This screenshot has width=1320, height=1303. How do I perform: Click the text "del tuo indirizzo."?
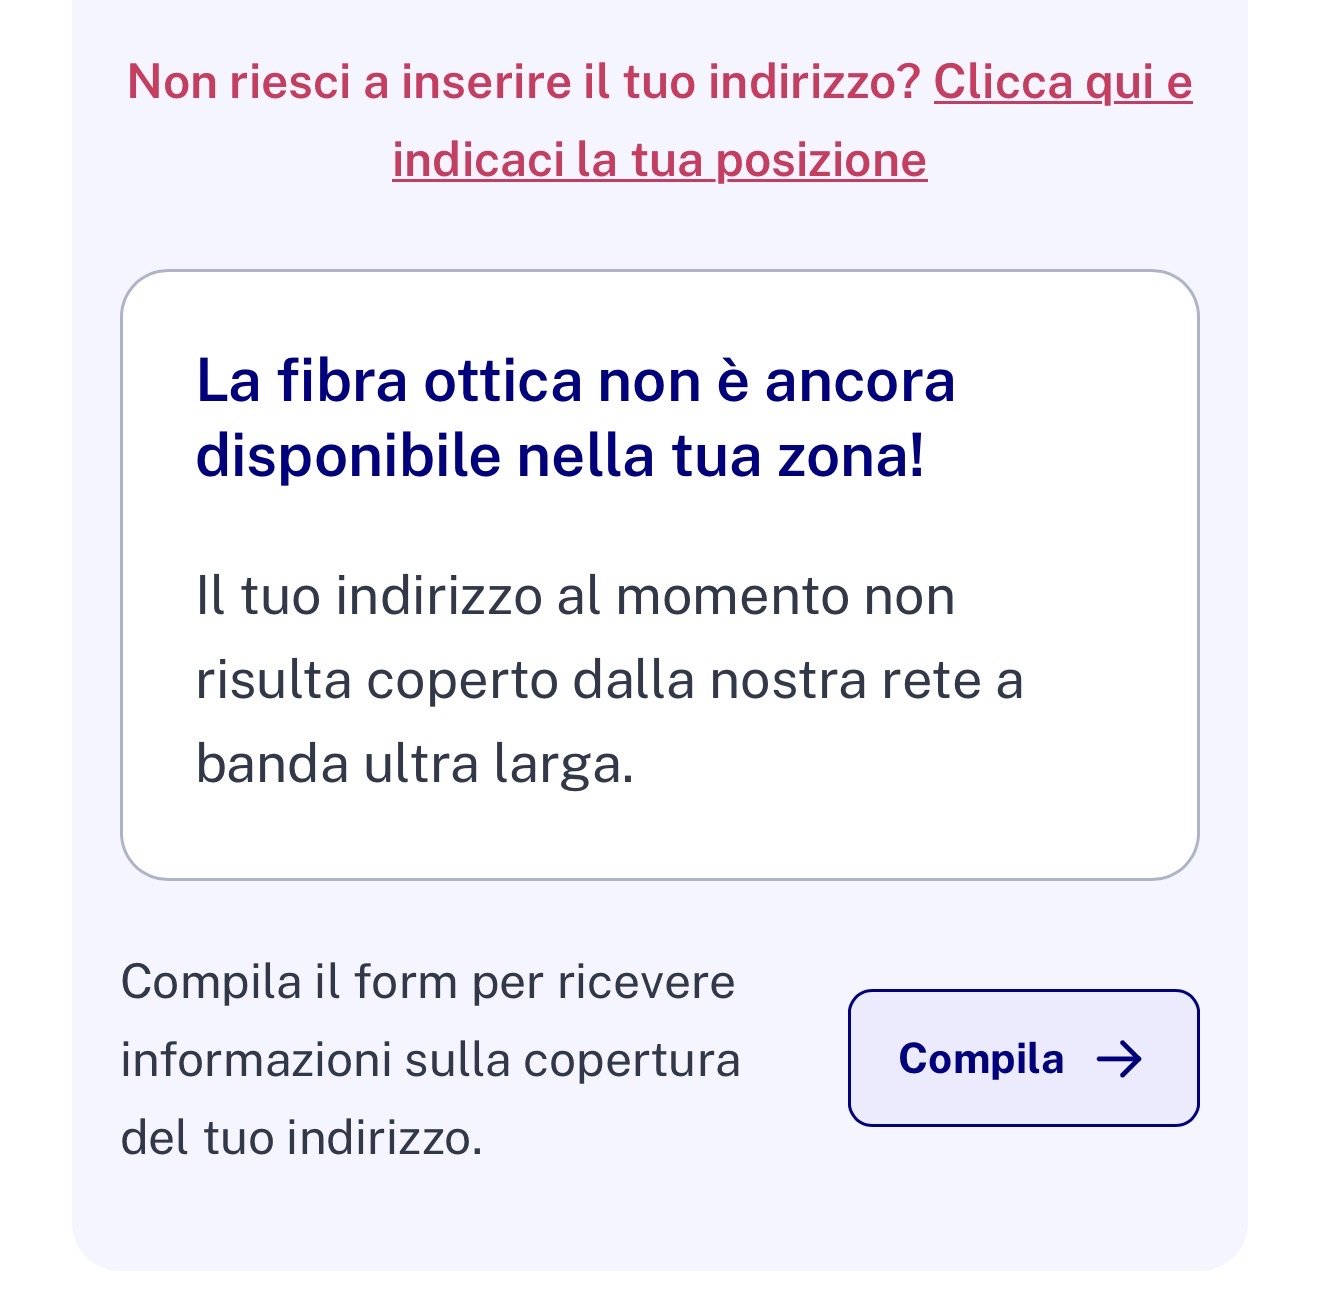301,1138
